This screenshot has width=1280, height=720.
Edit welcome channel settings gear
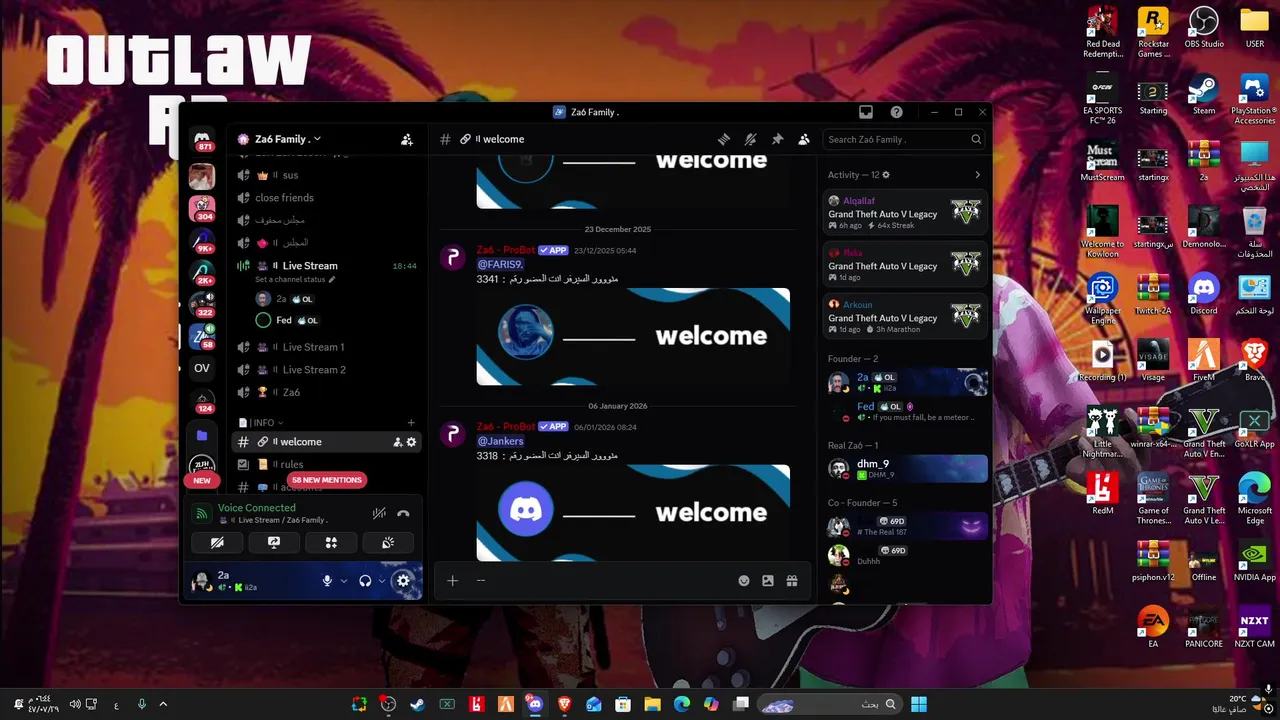[411, 442]
